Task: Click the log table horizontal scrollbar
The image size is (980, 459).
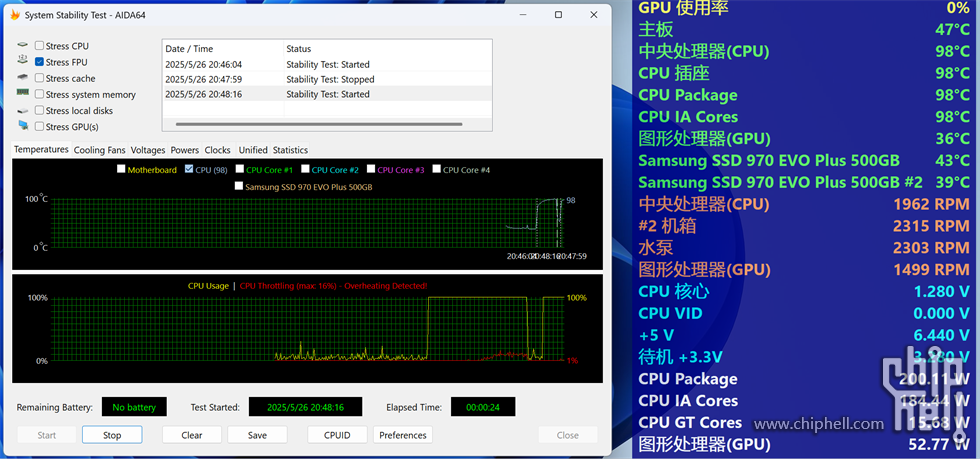Action: [319, 124]
